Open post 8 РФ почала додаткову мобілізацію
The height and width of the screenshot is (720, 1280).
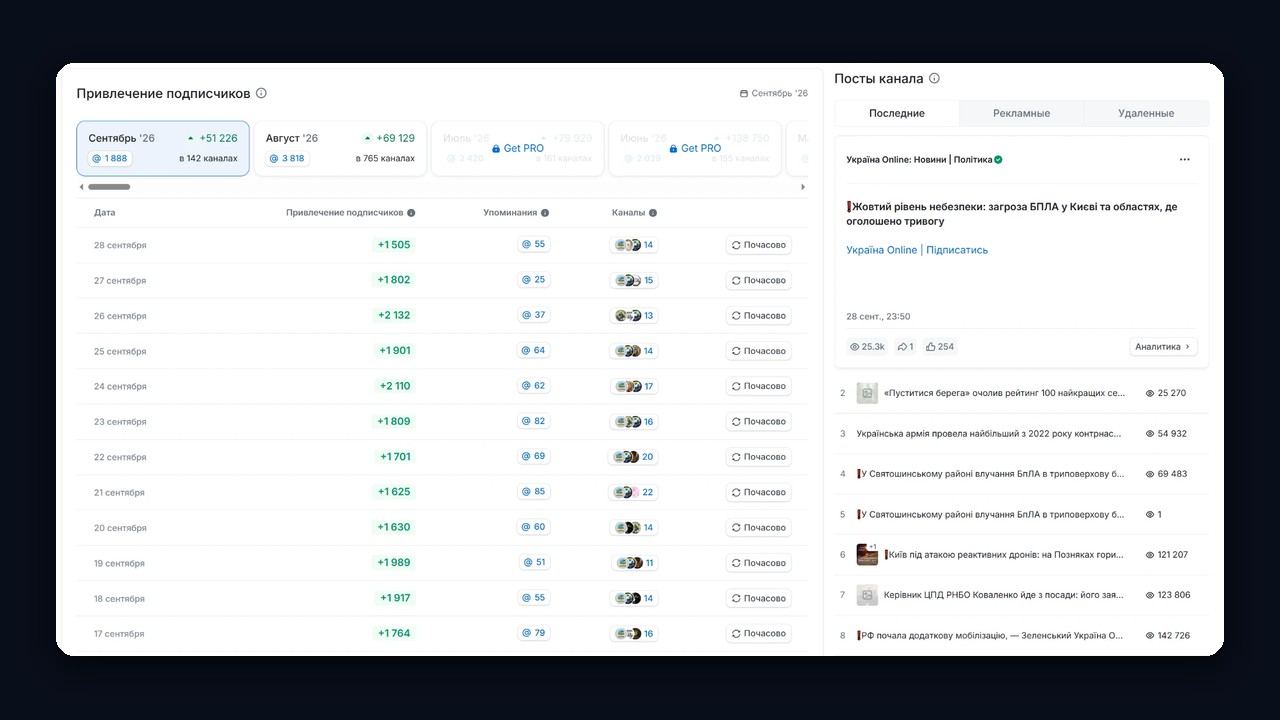click(x=1021, y=635)
